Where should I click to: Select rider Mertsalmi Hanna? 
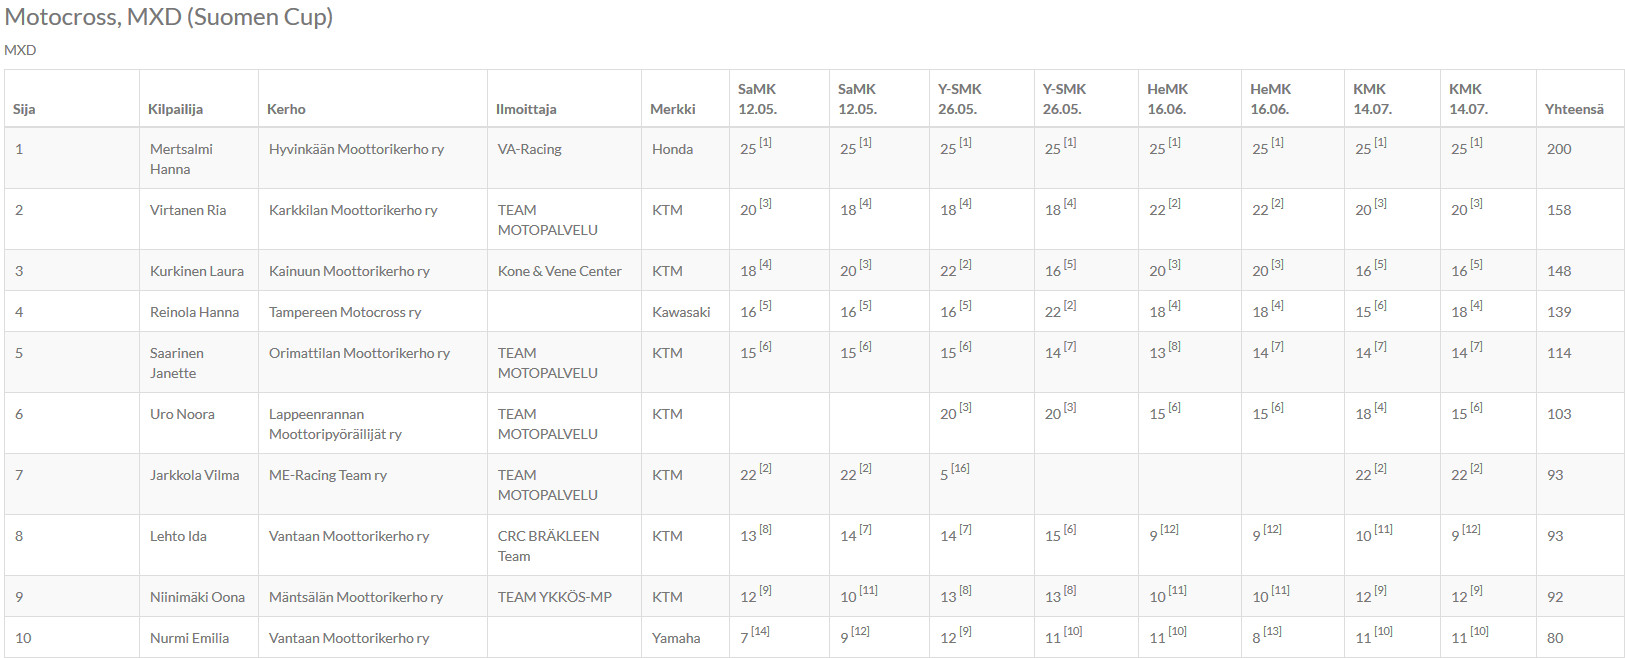[x=181, y=159]
